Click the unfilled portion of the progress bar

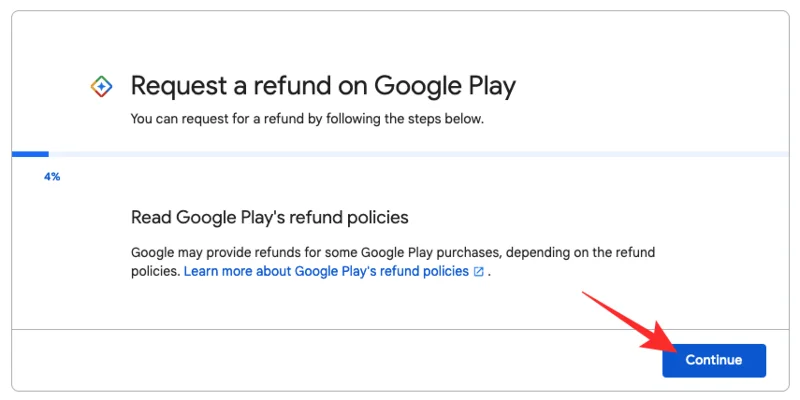point(400,154)
